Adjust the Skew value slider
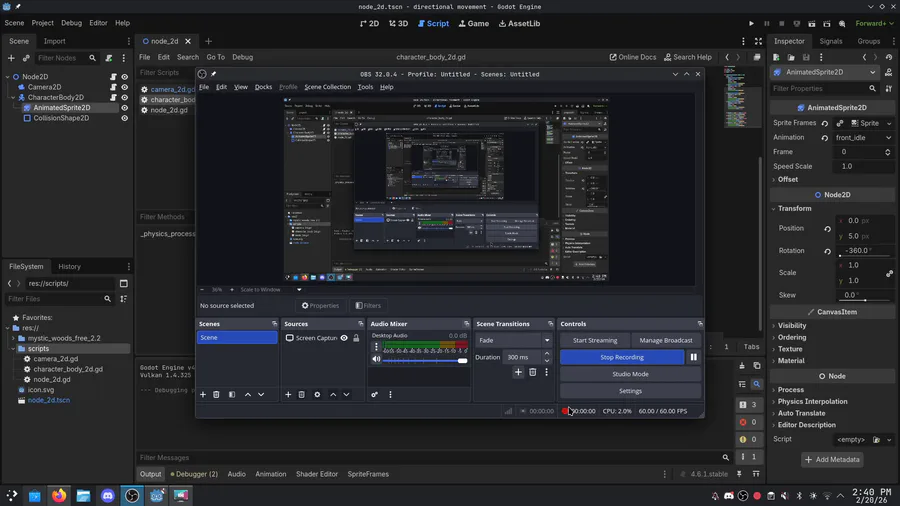900x506 pixels. pos(865,300)
